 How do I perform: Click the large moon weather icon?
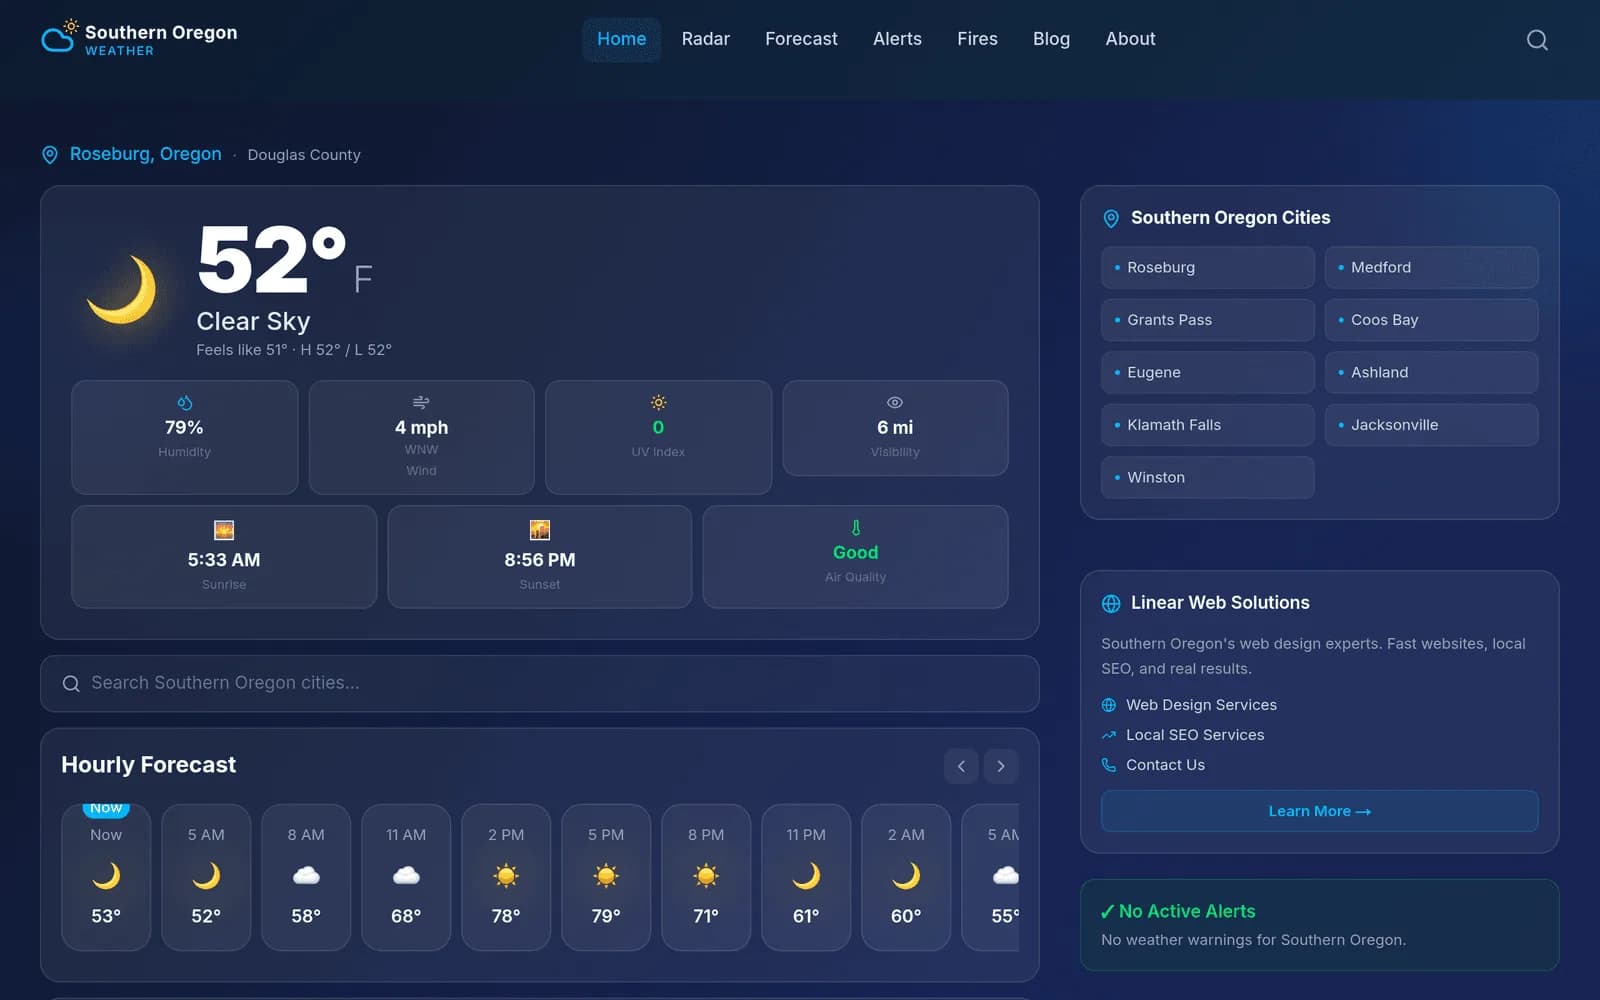point(122,289)
